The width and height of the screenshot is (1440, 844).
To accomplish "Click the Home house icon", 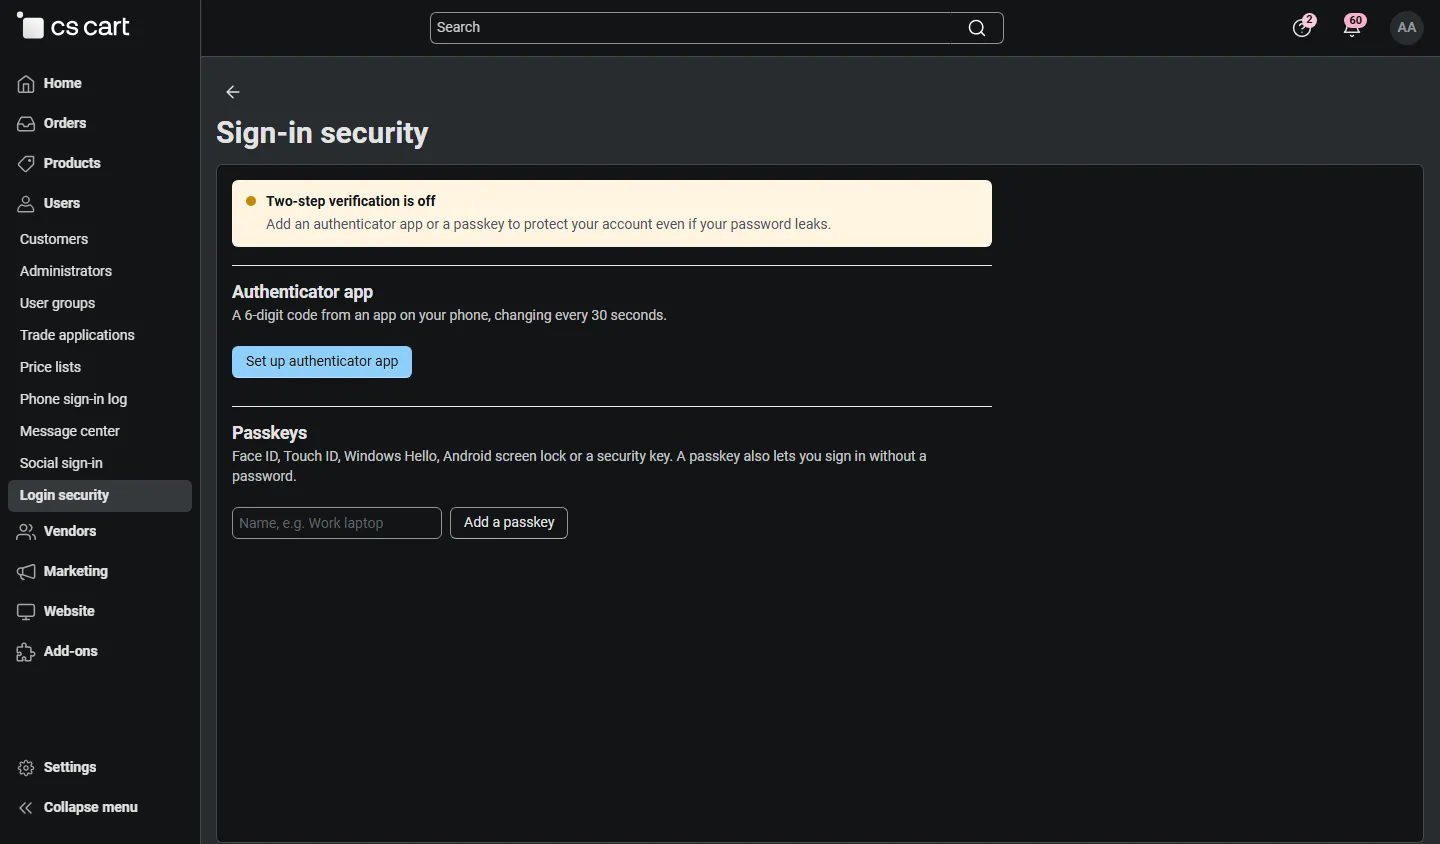I will 26,84.
